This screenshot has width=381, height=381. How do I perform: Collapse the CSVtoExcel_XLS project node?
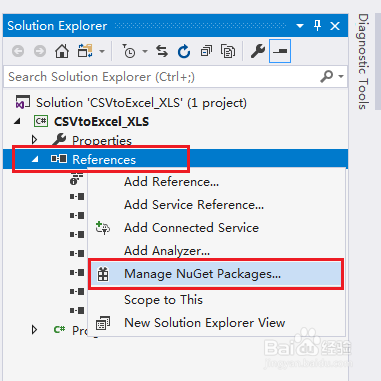coord(17,122)
